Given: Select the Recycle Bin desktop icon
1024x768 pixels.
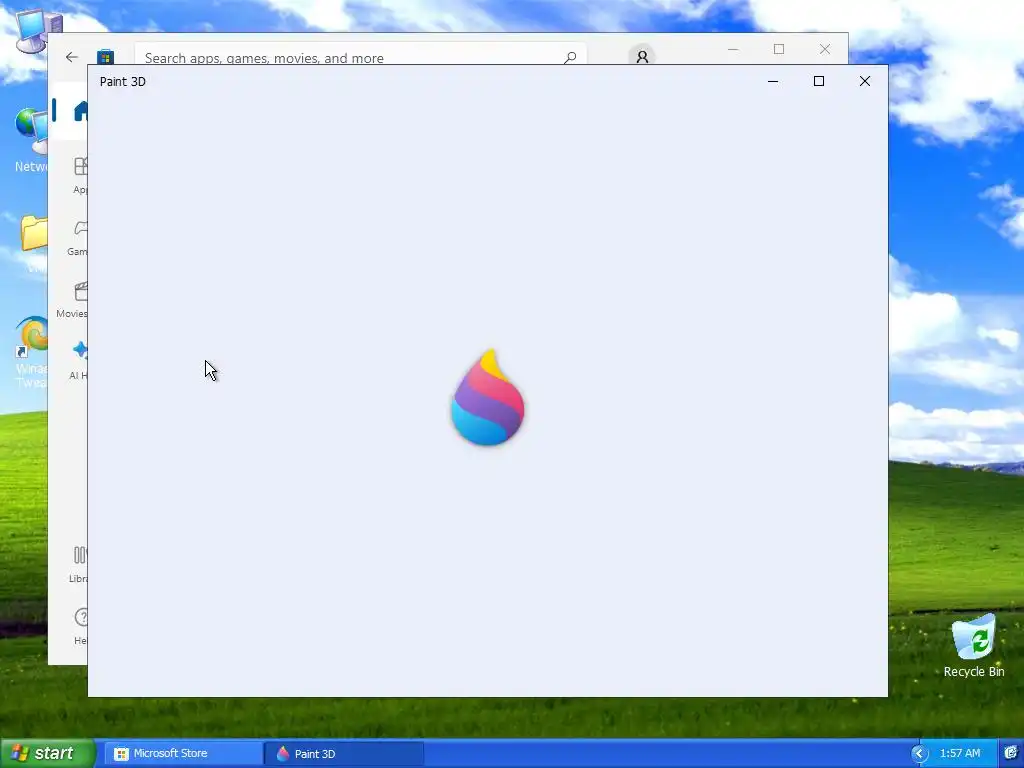Looking at the screenshot, I should pos(974,645).
